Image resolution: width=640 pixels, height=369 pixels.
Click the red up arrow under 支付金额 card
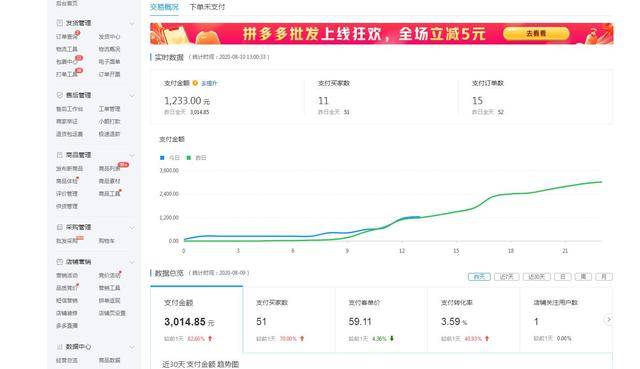point(210,338)
